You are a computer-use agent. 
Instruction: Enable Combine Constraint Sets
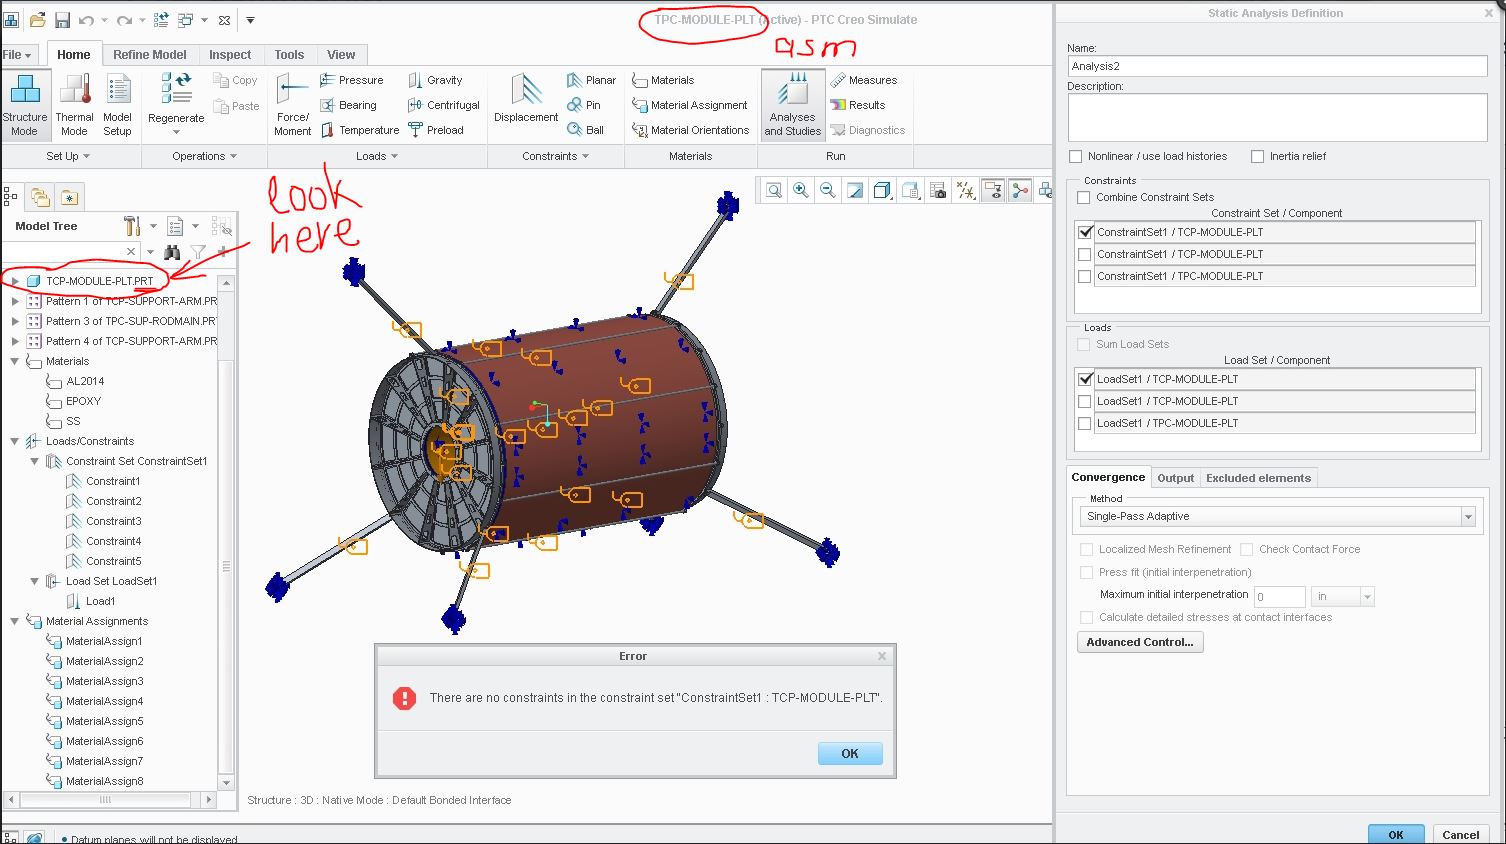(1084, 198)
